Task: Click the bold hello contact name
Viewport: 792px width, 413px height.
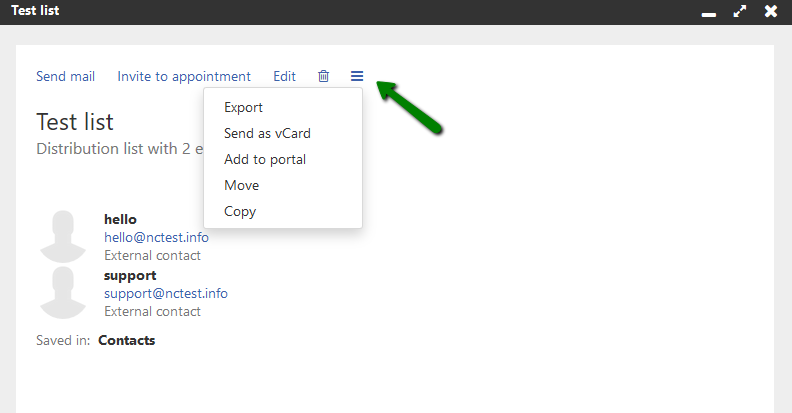Action: (120, 219)
